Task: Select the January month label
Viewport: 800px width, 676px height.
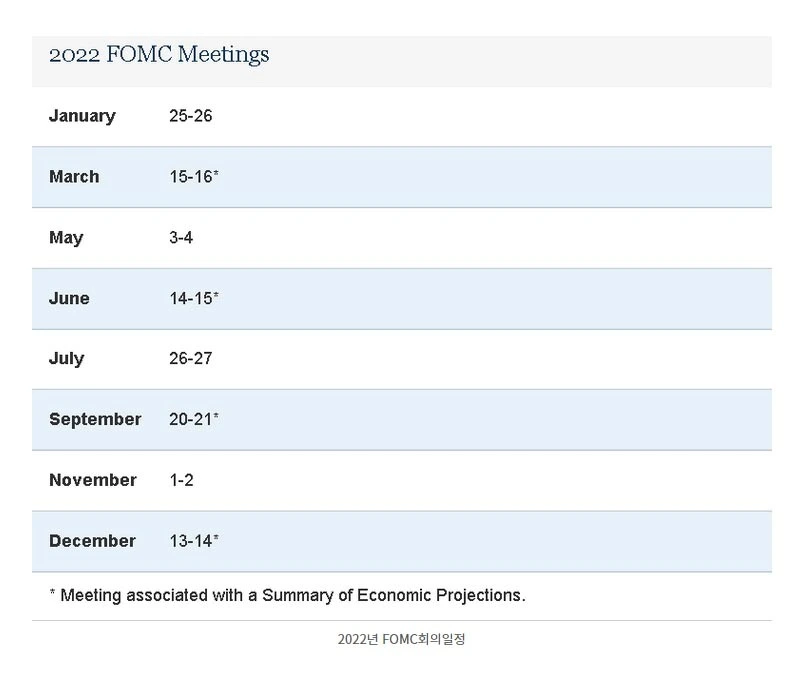Action: tap(82, 116)
